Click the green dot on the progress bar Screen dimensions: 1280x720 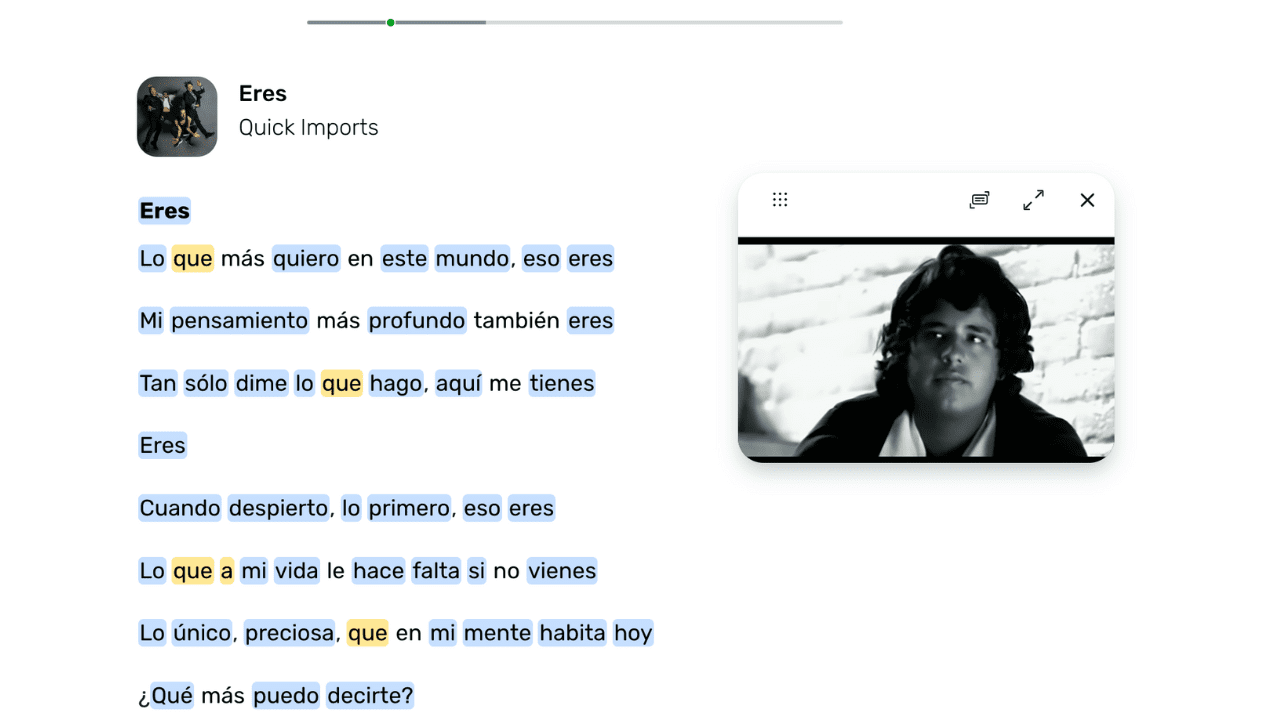pos(390,22)
